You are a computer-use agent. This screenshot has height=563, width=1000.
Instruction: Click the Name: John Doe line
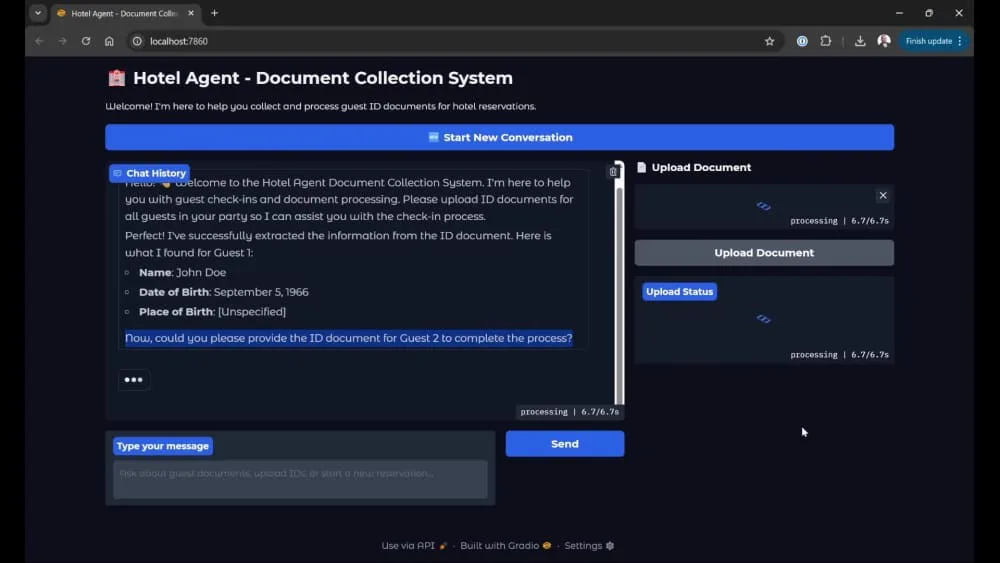click(182, 272)
